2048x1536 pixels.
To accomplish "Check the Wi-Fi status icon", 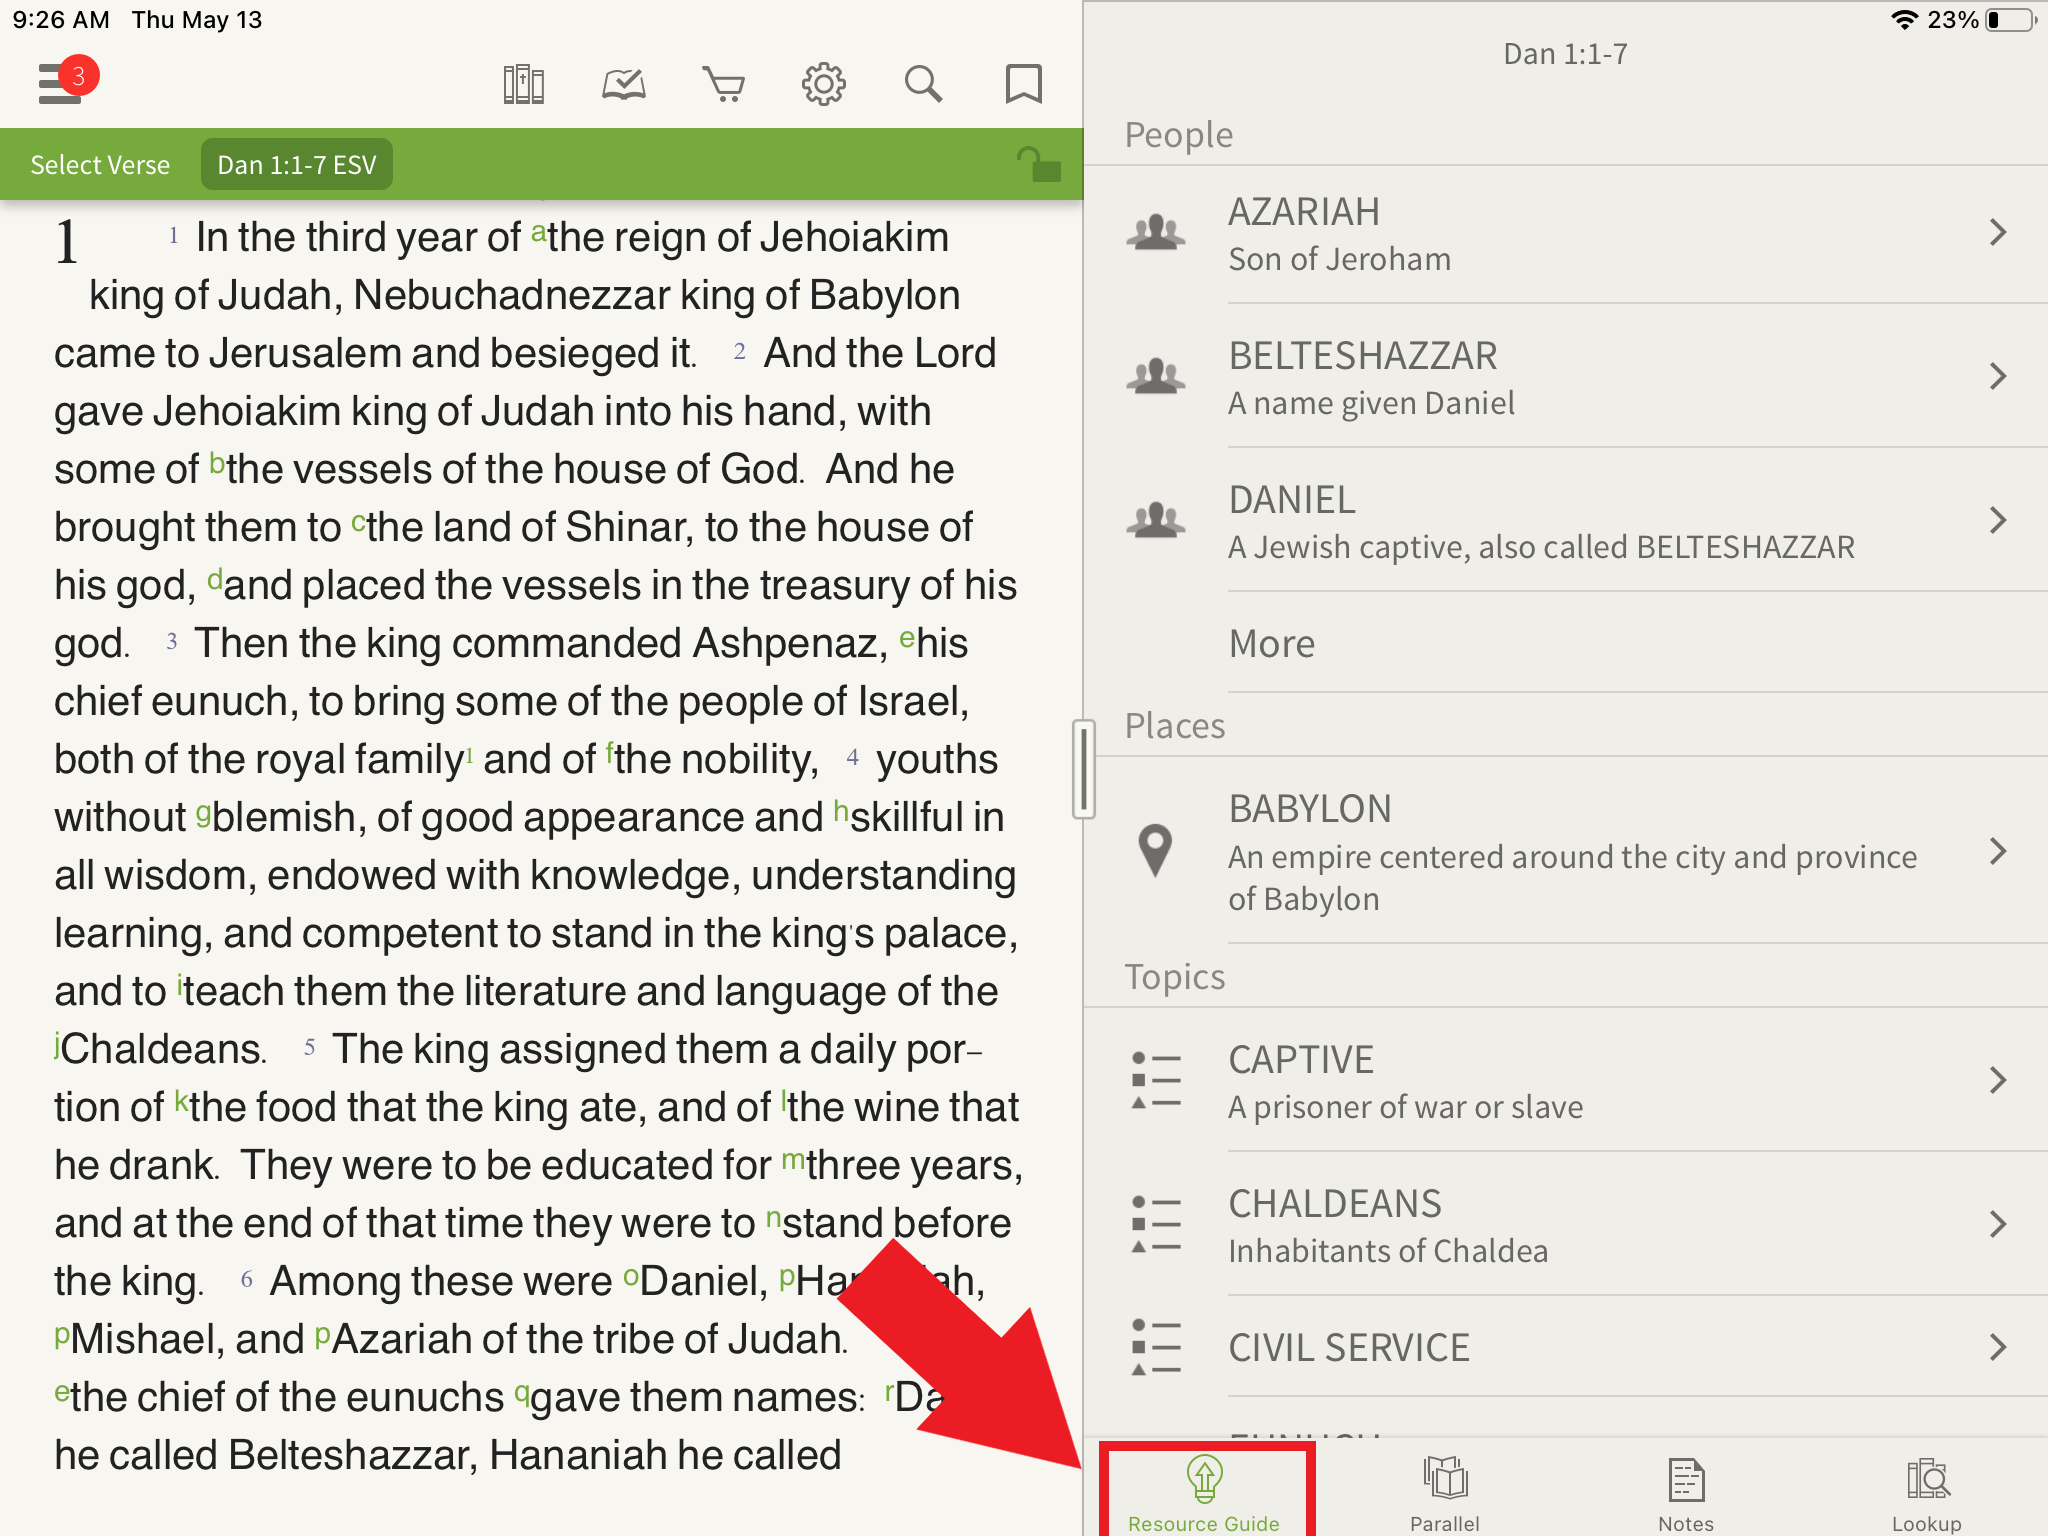I will pyautogui.click(x=1905, y=20).
